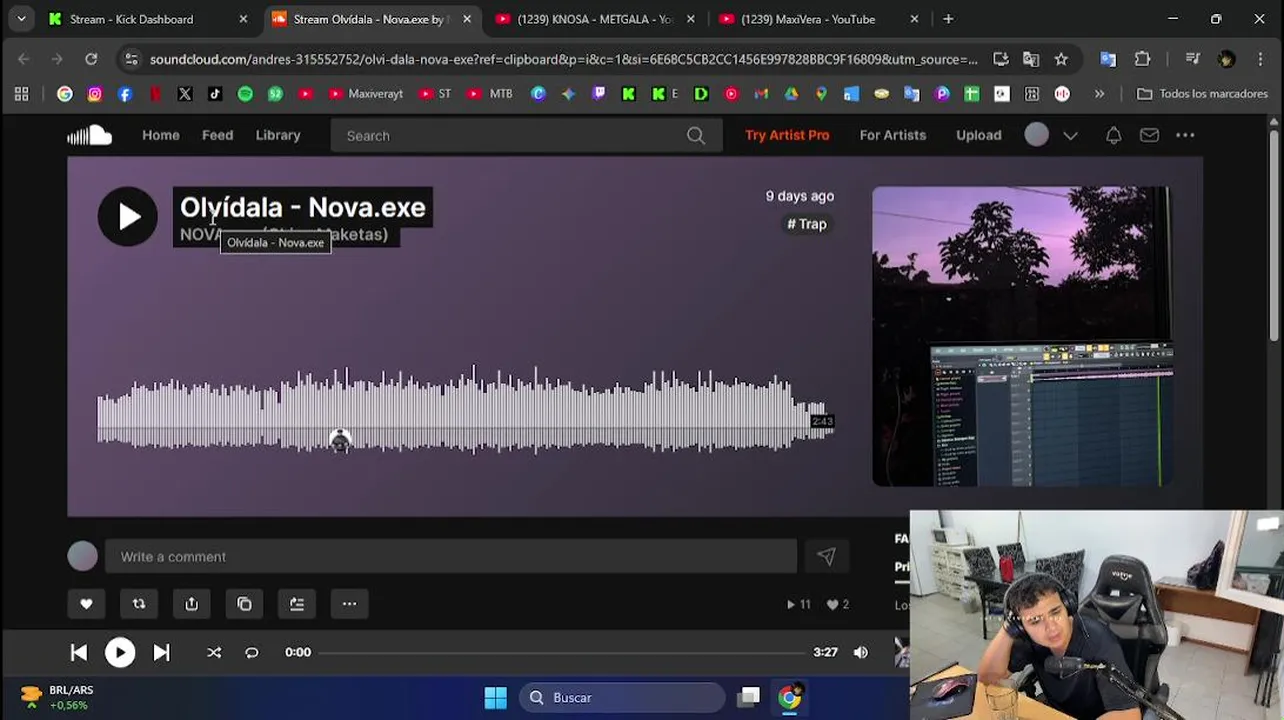Click the search magnifier icon
Image resolution: width=1284 pixels, height=720 pixels.
[696, 136]
